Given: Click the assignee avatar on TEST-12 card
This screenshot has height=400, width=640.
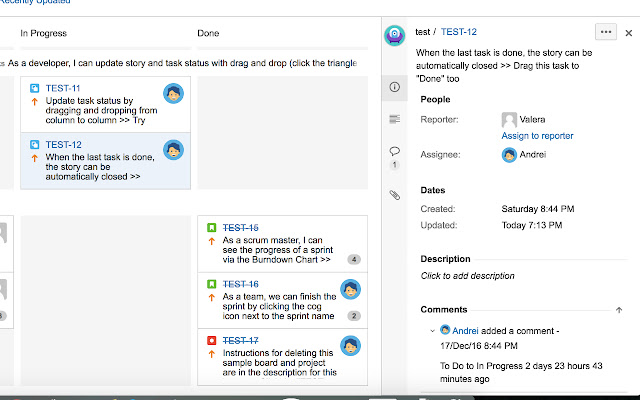Looking at the screenshot, I should click(x=173, y=150).
